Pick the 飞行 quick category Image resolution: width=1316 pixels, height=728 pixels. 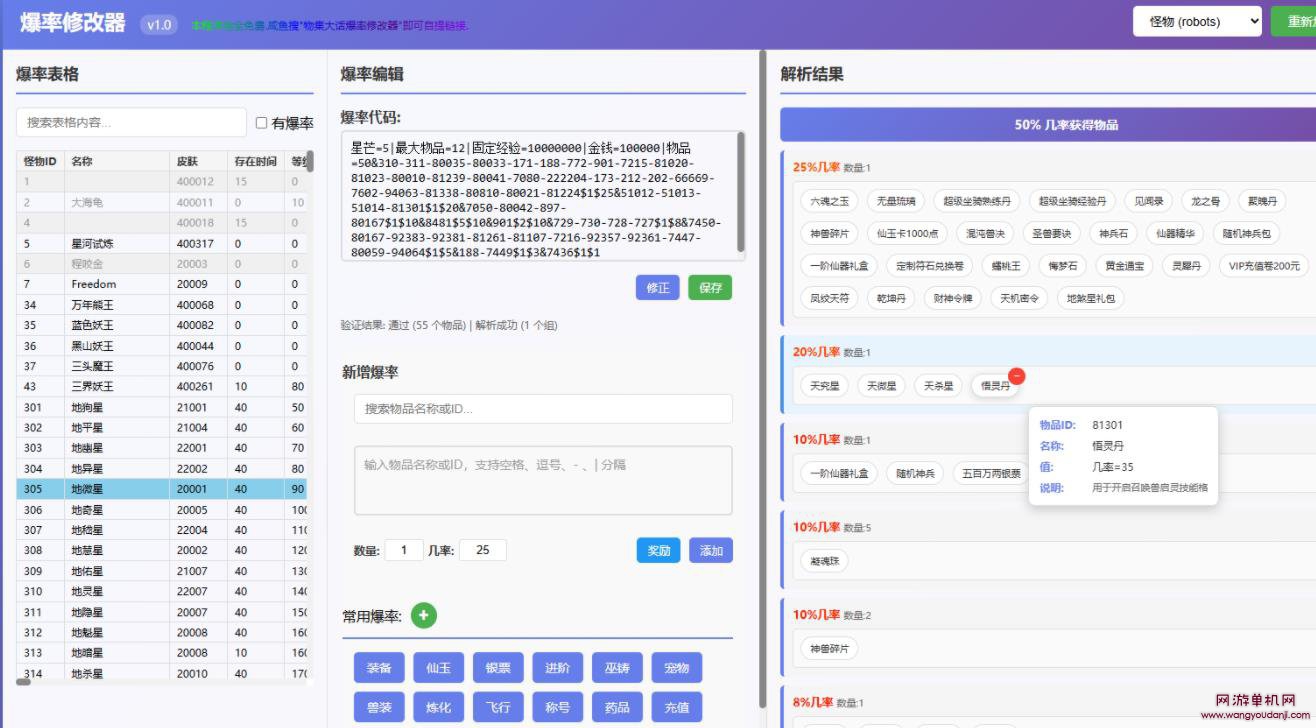tap(498, 707)
